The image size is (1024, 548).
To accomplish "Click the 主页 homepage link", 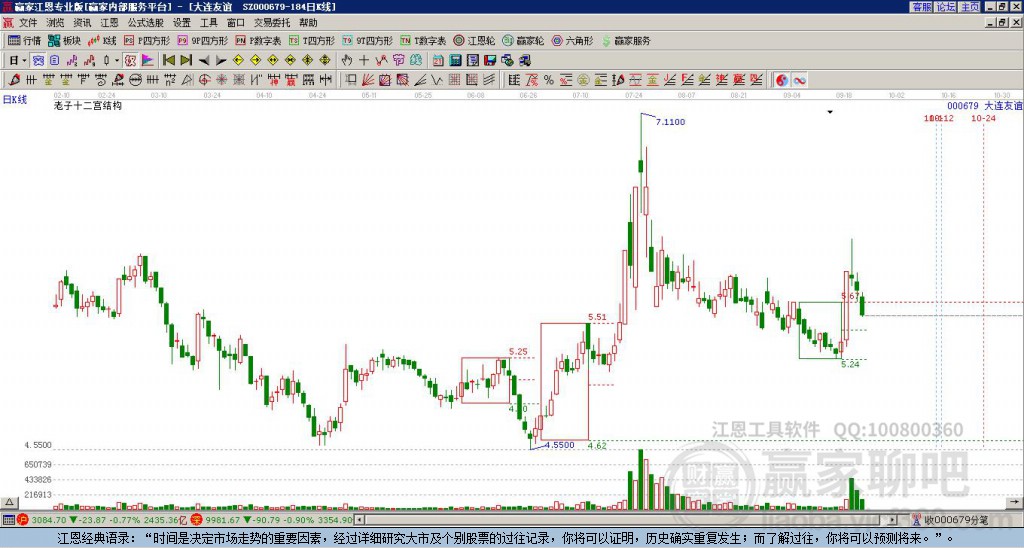I will [x=969, y=7].
